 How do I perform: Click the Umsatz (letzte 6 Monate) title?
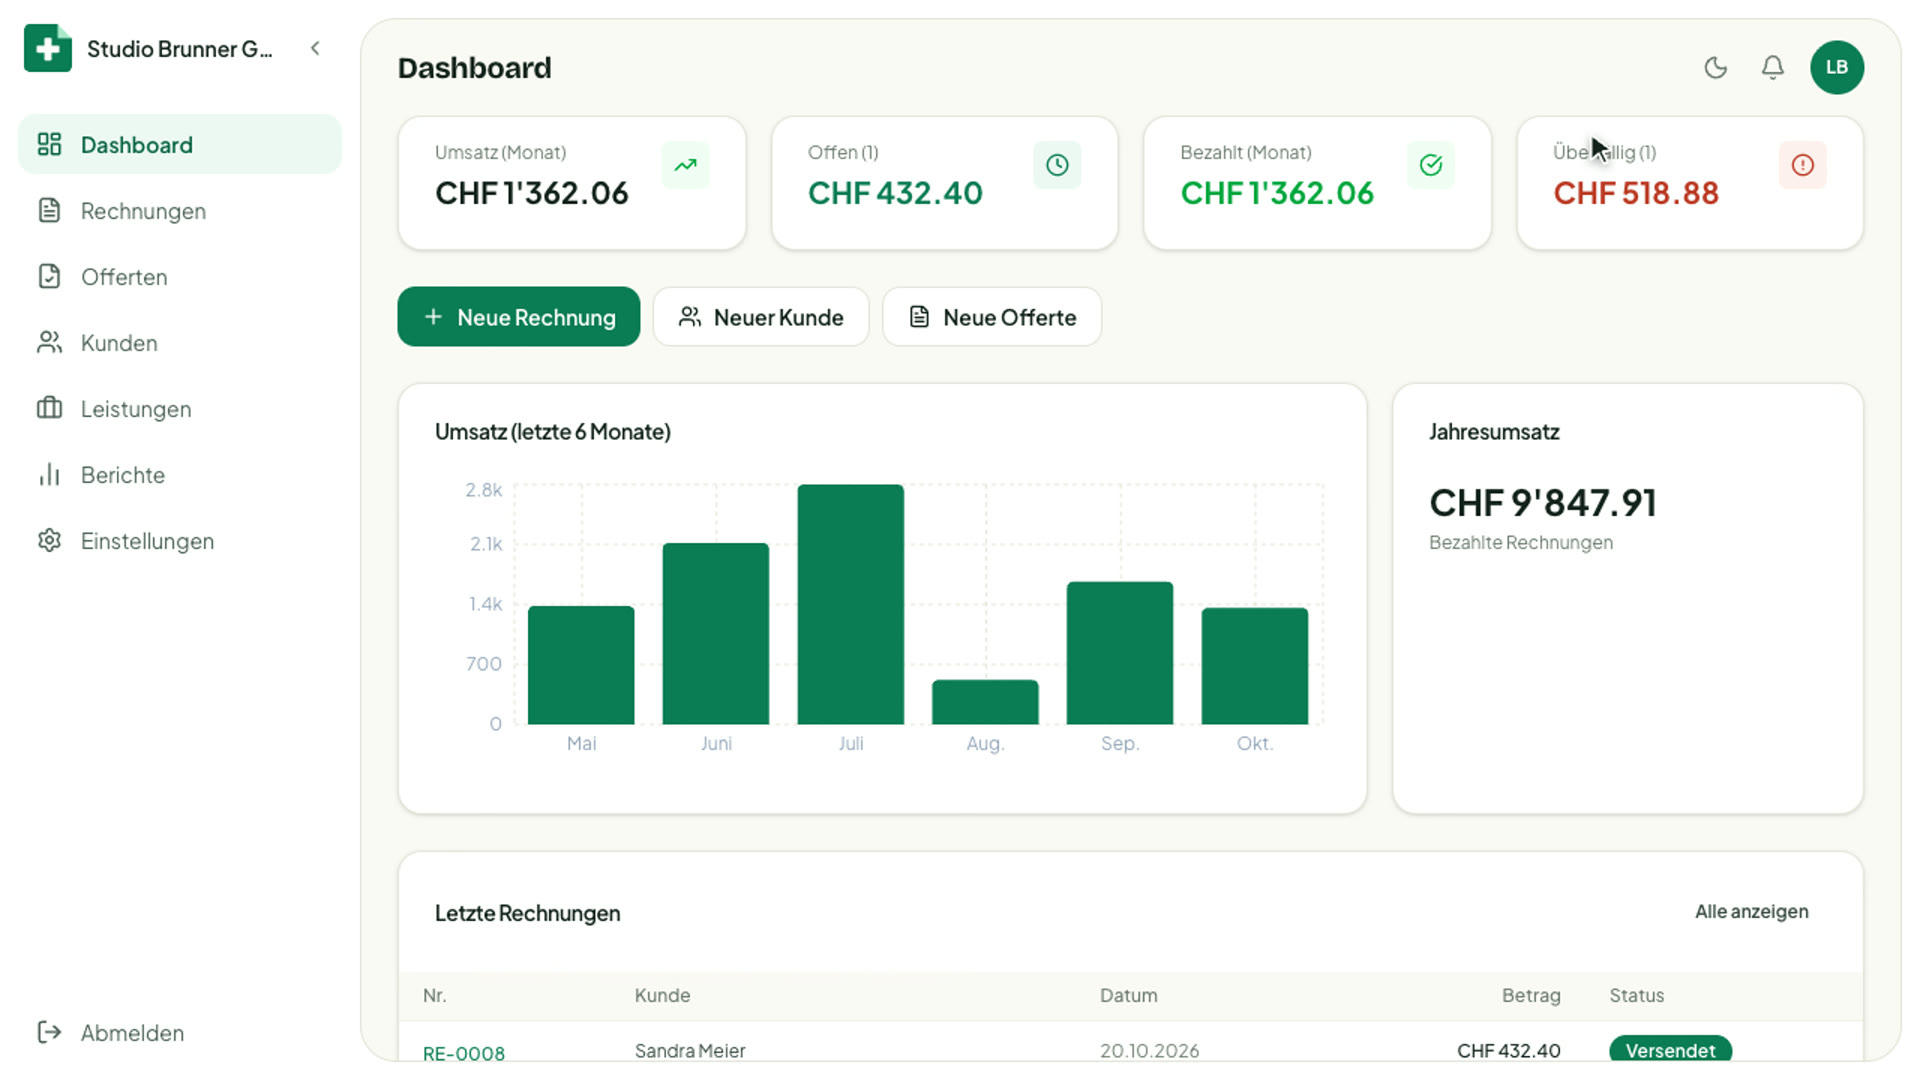point(553,431)
